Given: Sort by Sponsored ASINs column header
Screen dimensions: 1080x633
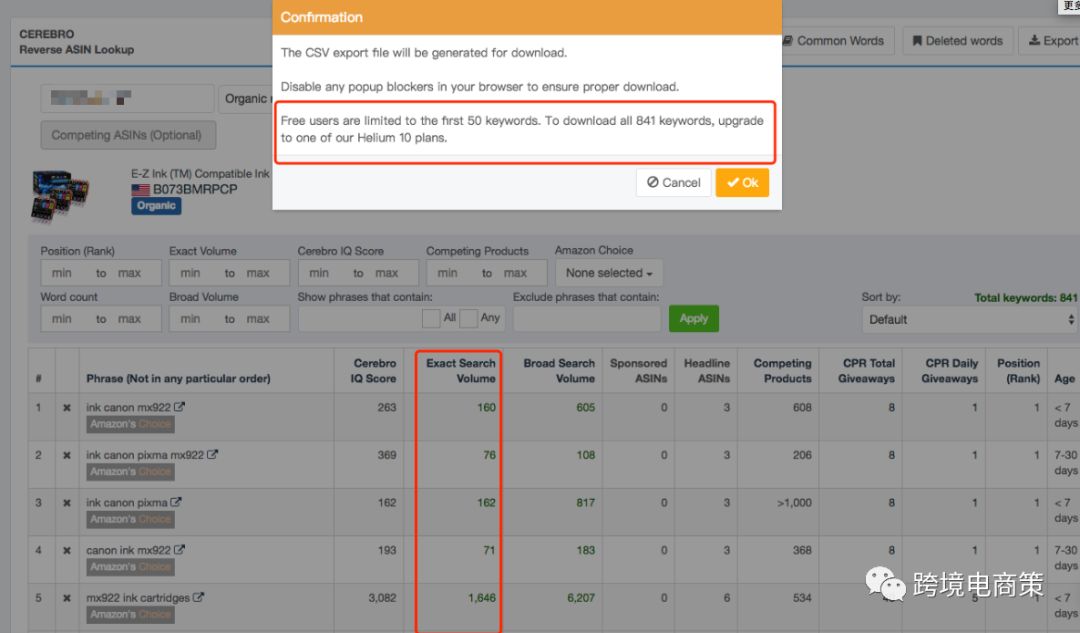Looking at the screenshot, I should 638,371.
